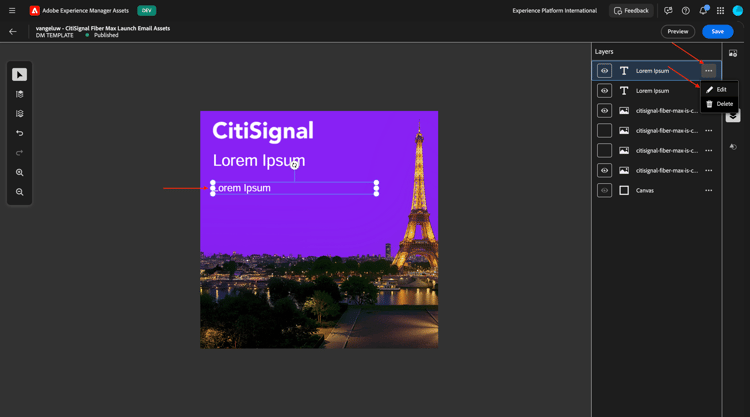Screen dimensions: 750x417
Task: Open the Feedback button
Action: [x=631, y=11]
